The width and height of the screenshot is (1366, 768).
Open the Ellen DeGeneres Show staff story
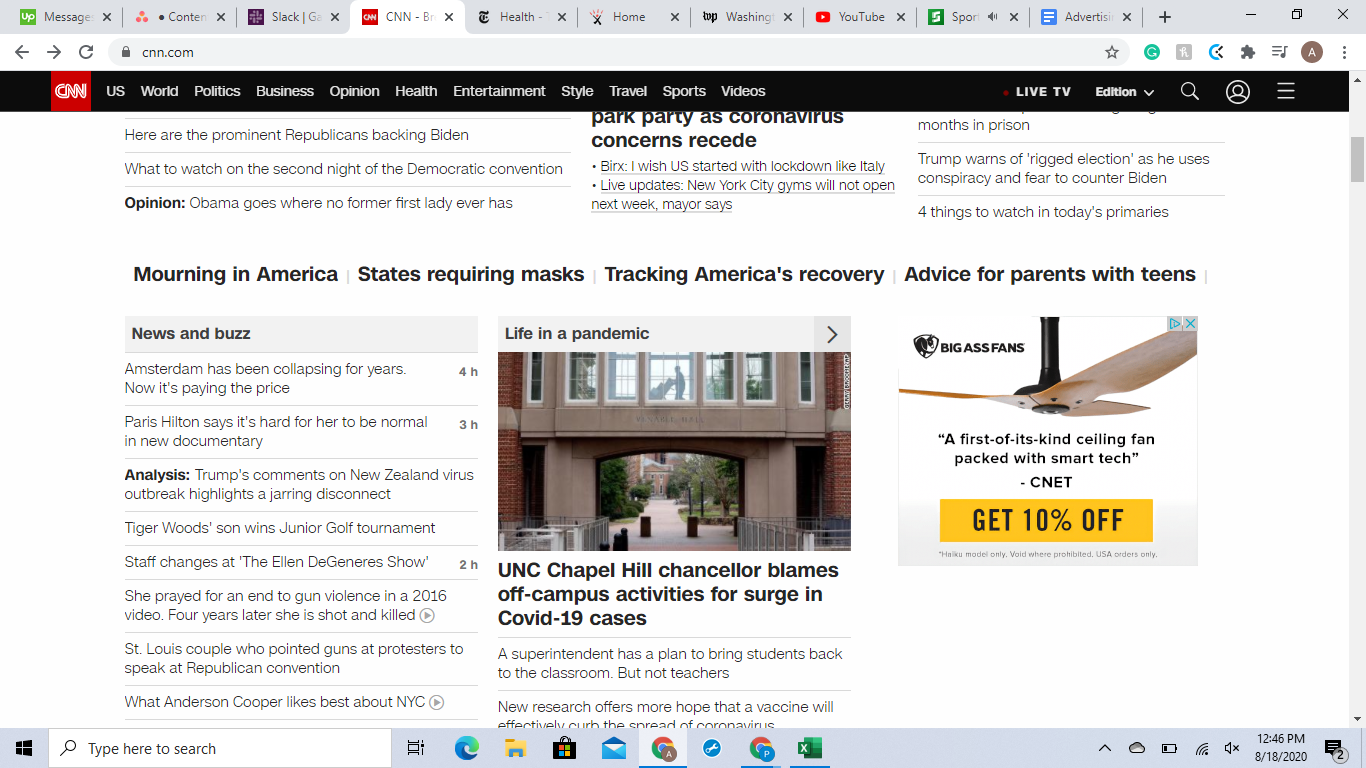pyautogui.click(x=276, y=562)
